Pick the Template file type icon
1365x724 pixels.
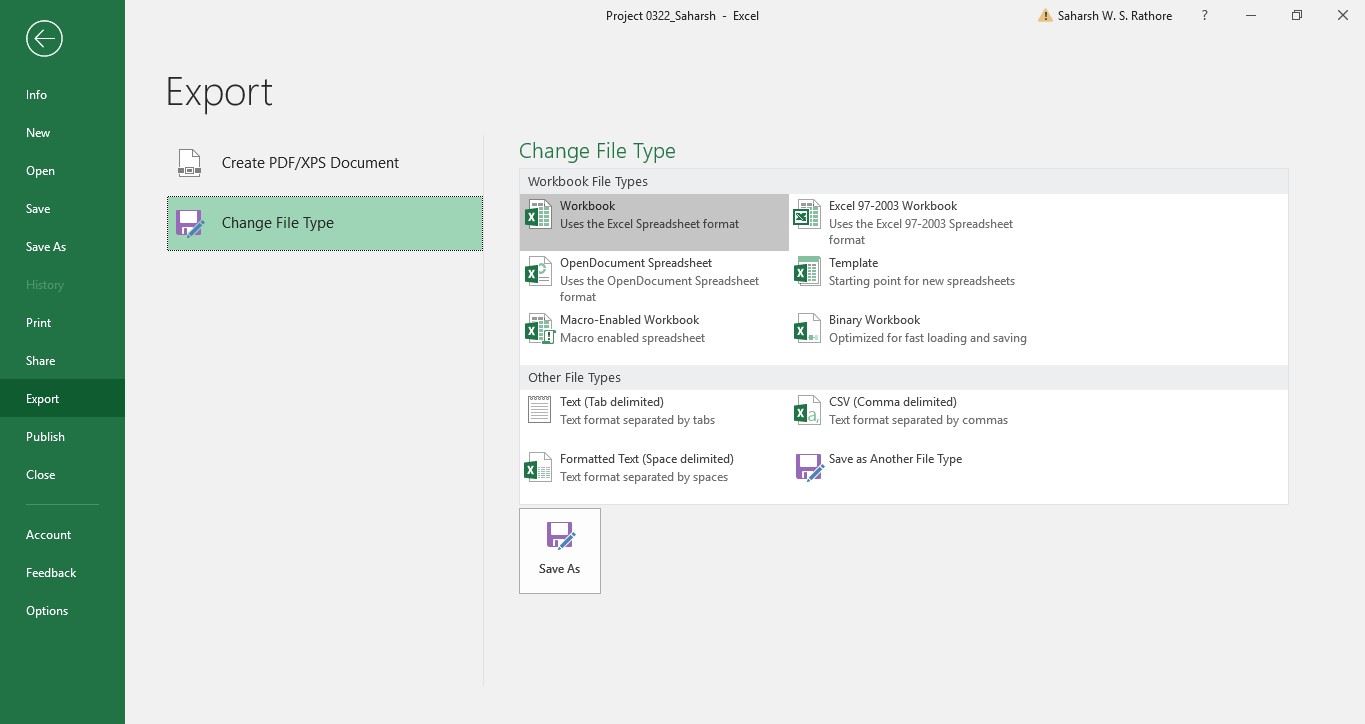click(x=807, y=271)
